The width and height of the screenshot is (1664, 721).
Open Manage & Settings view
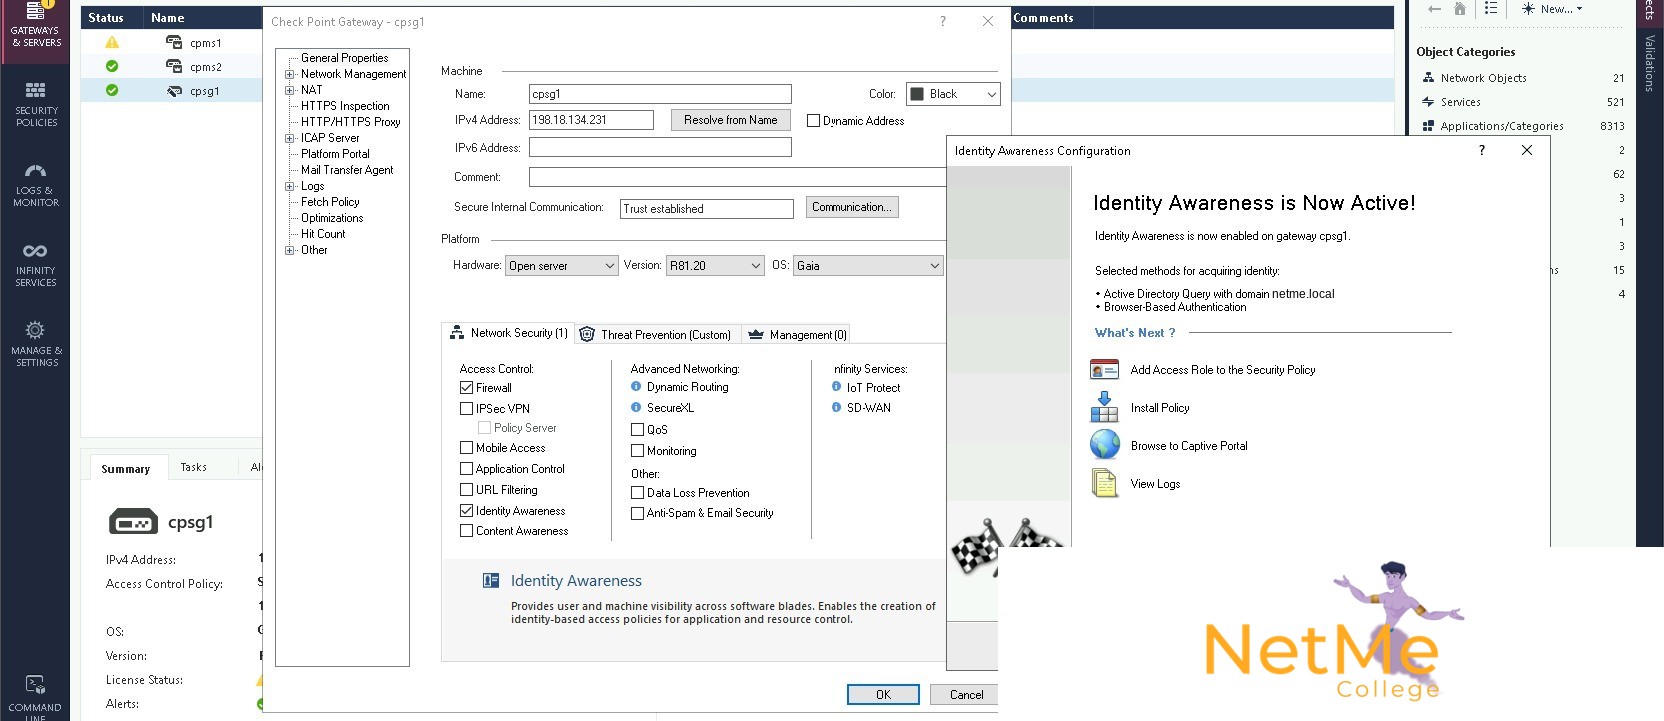[36, 345]
